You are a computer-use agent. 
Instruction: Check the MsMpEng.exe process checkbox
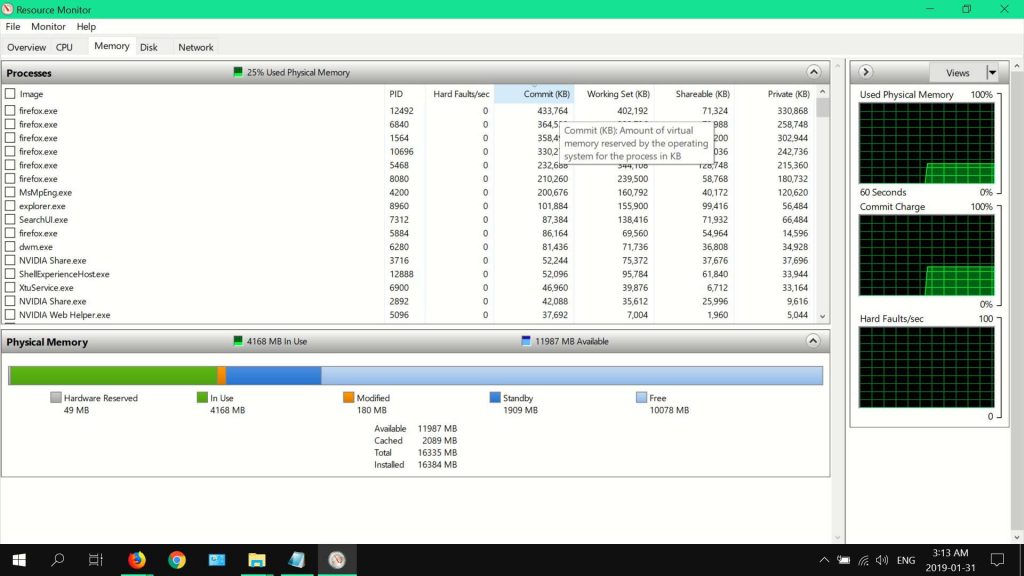coord(10,192)
